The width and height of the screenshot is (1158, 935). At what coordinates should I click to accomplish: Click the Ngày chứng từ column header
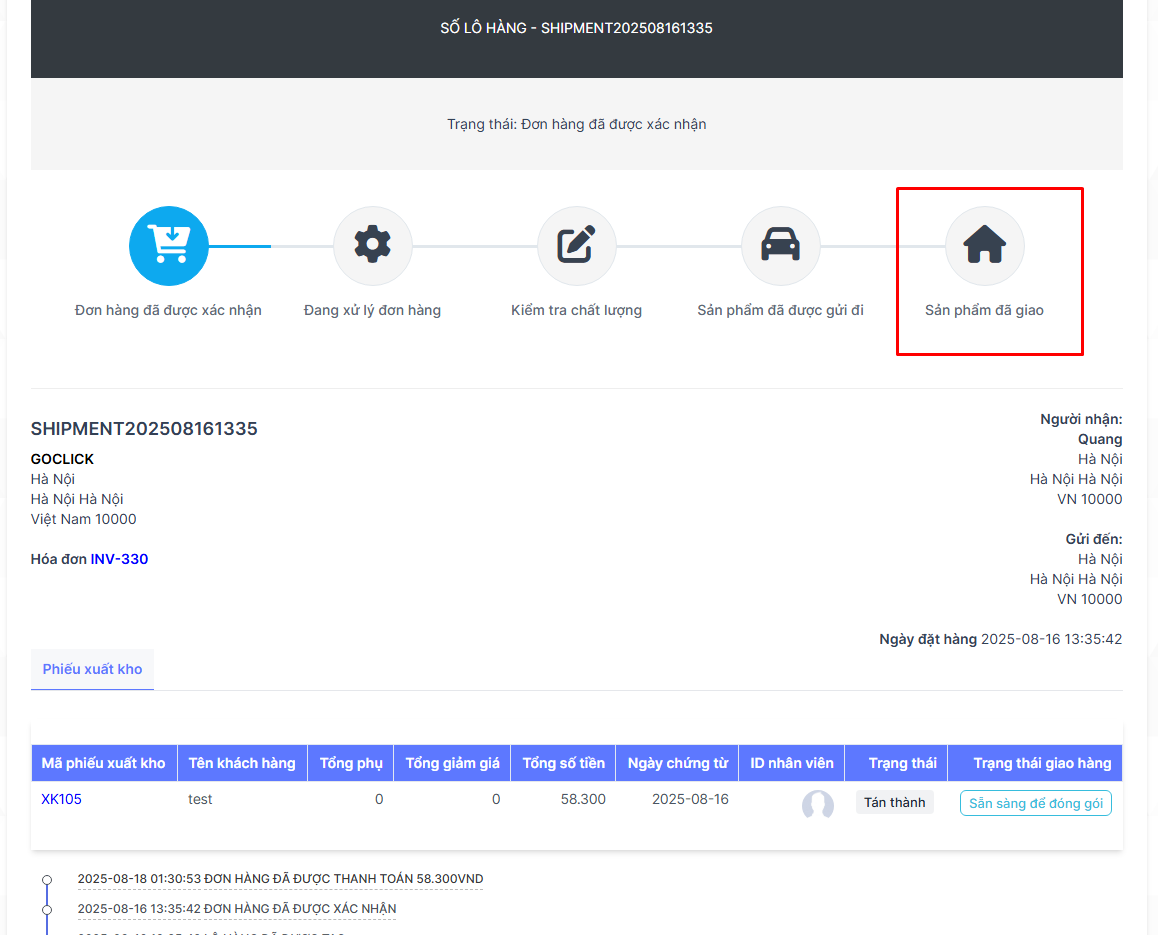pos(677,763)
